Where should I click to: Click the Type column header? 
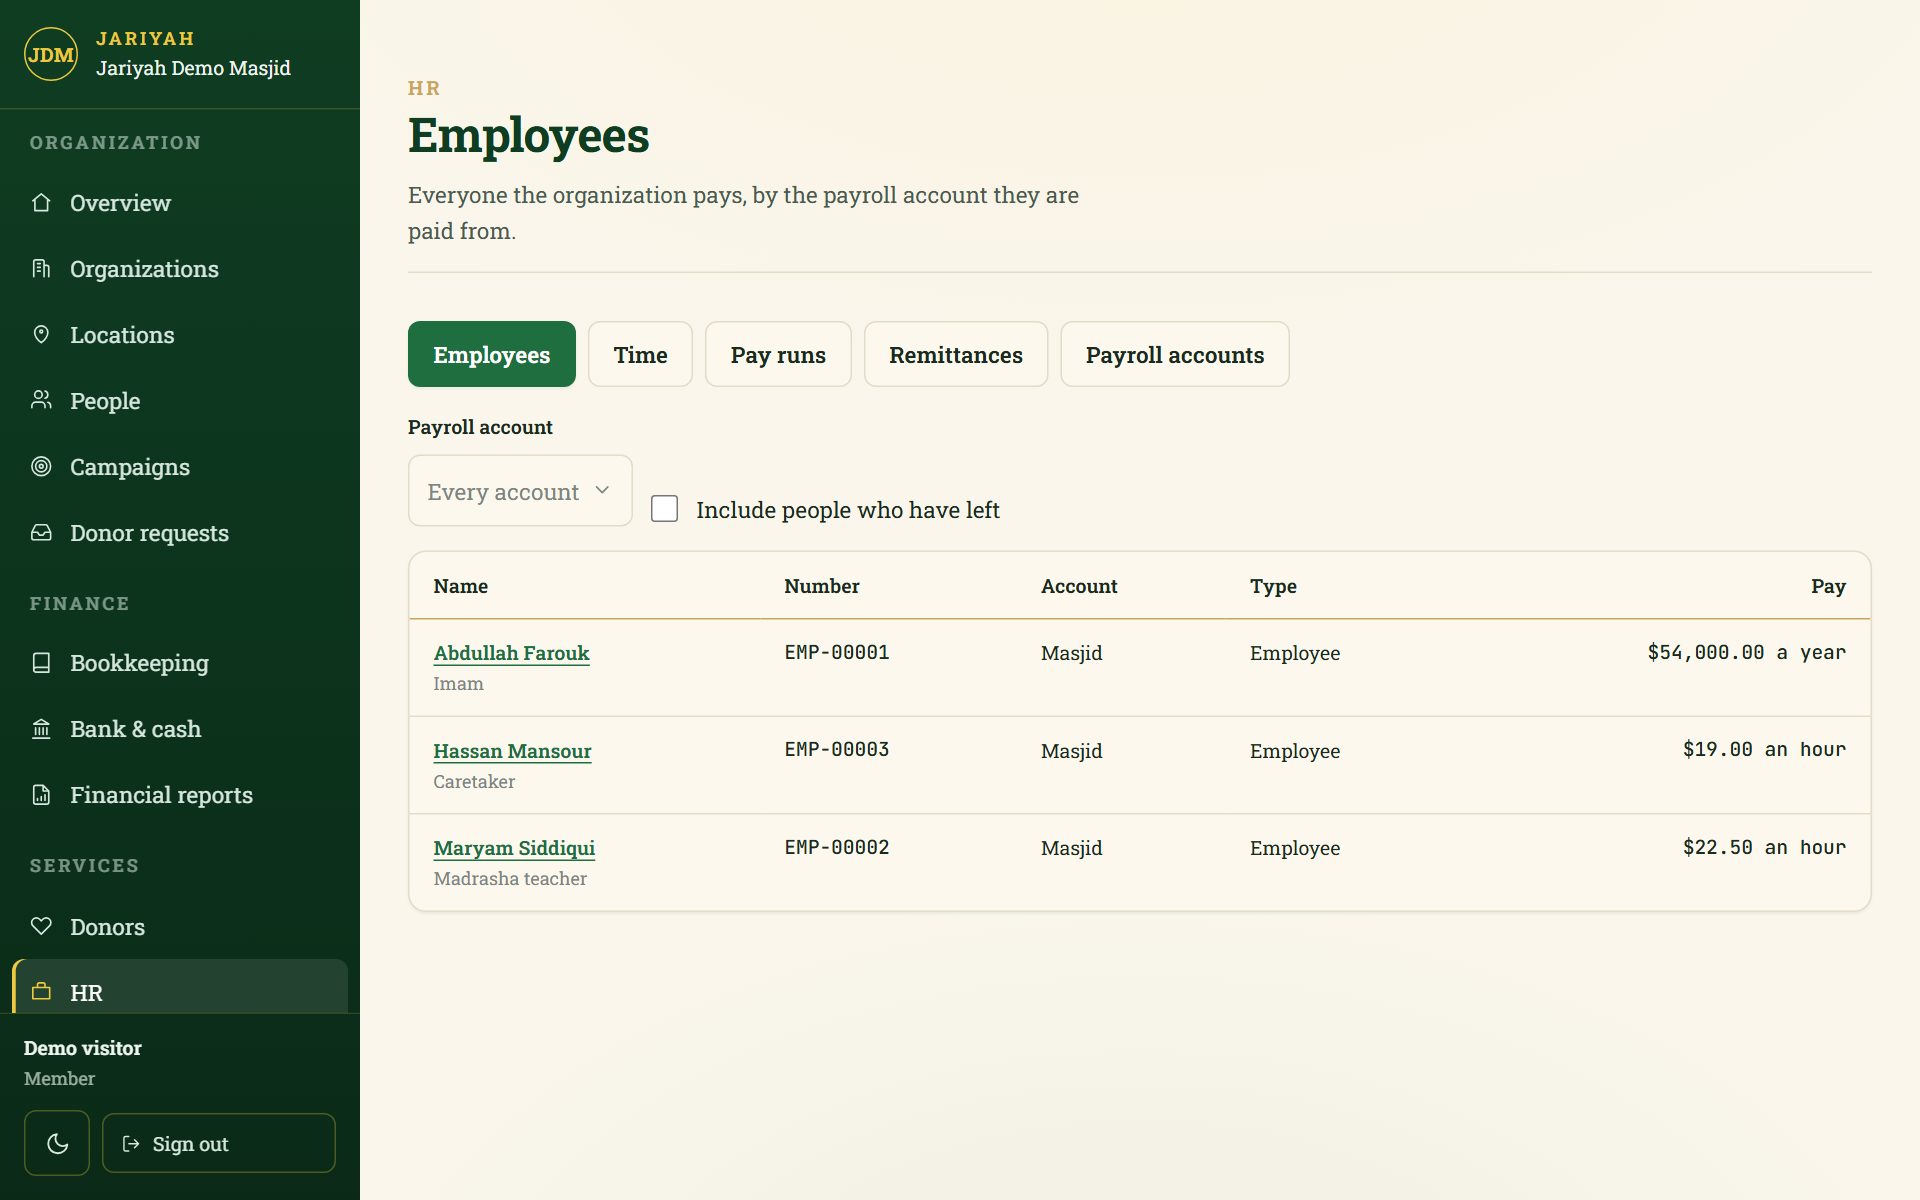point(1273,586)
